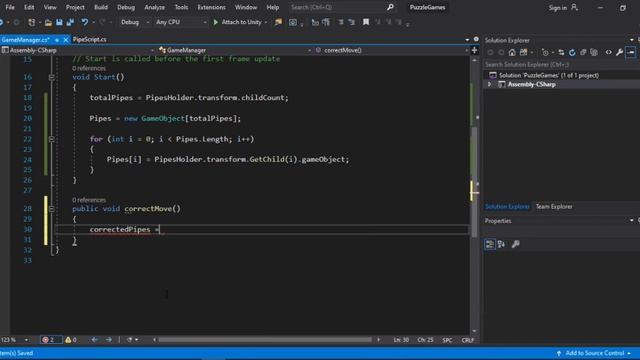This screenshot has width=640, height=360.
Task: Click the CRLF line ending indicator
Action: [468, 340]
